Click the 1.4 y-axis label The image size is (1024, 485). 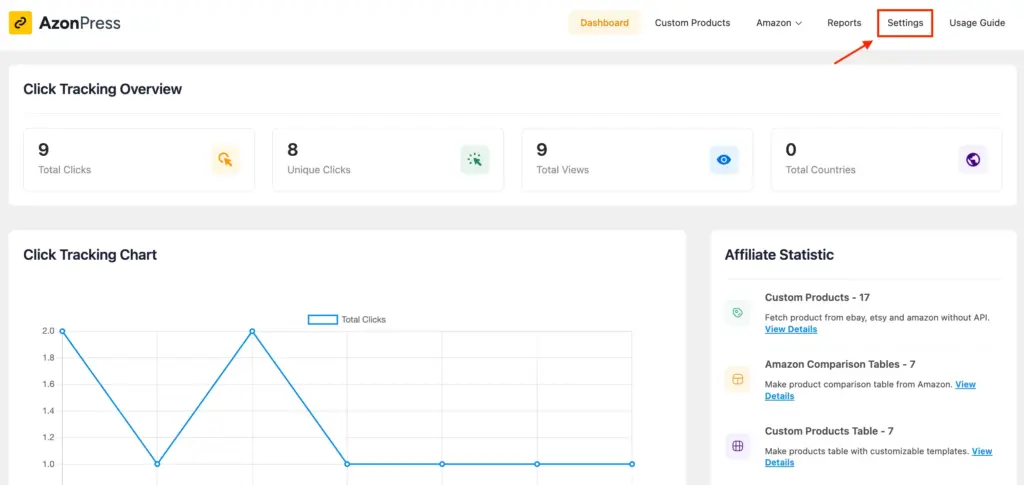click(x=48, y=411)
